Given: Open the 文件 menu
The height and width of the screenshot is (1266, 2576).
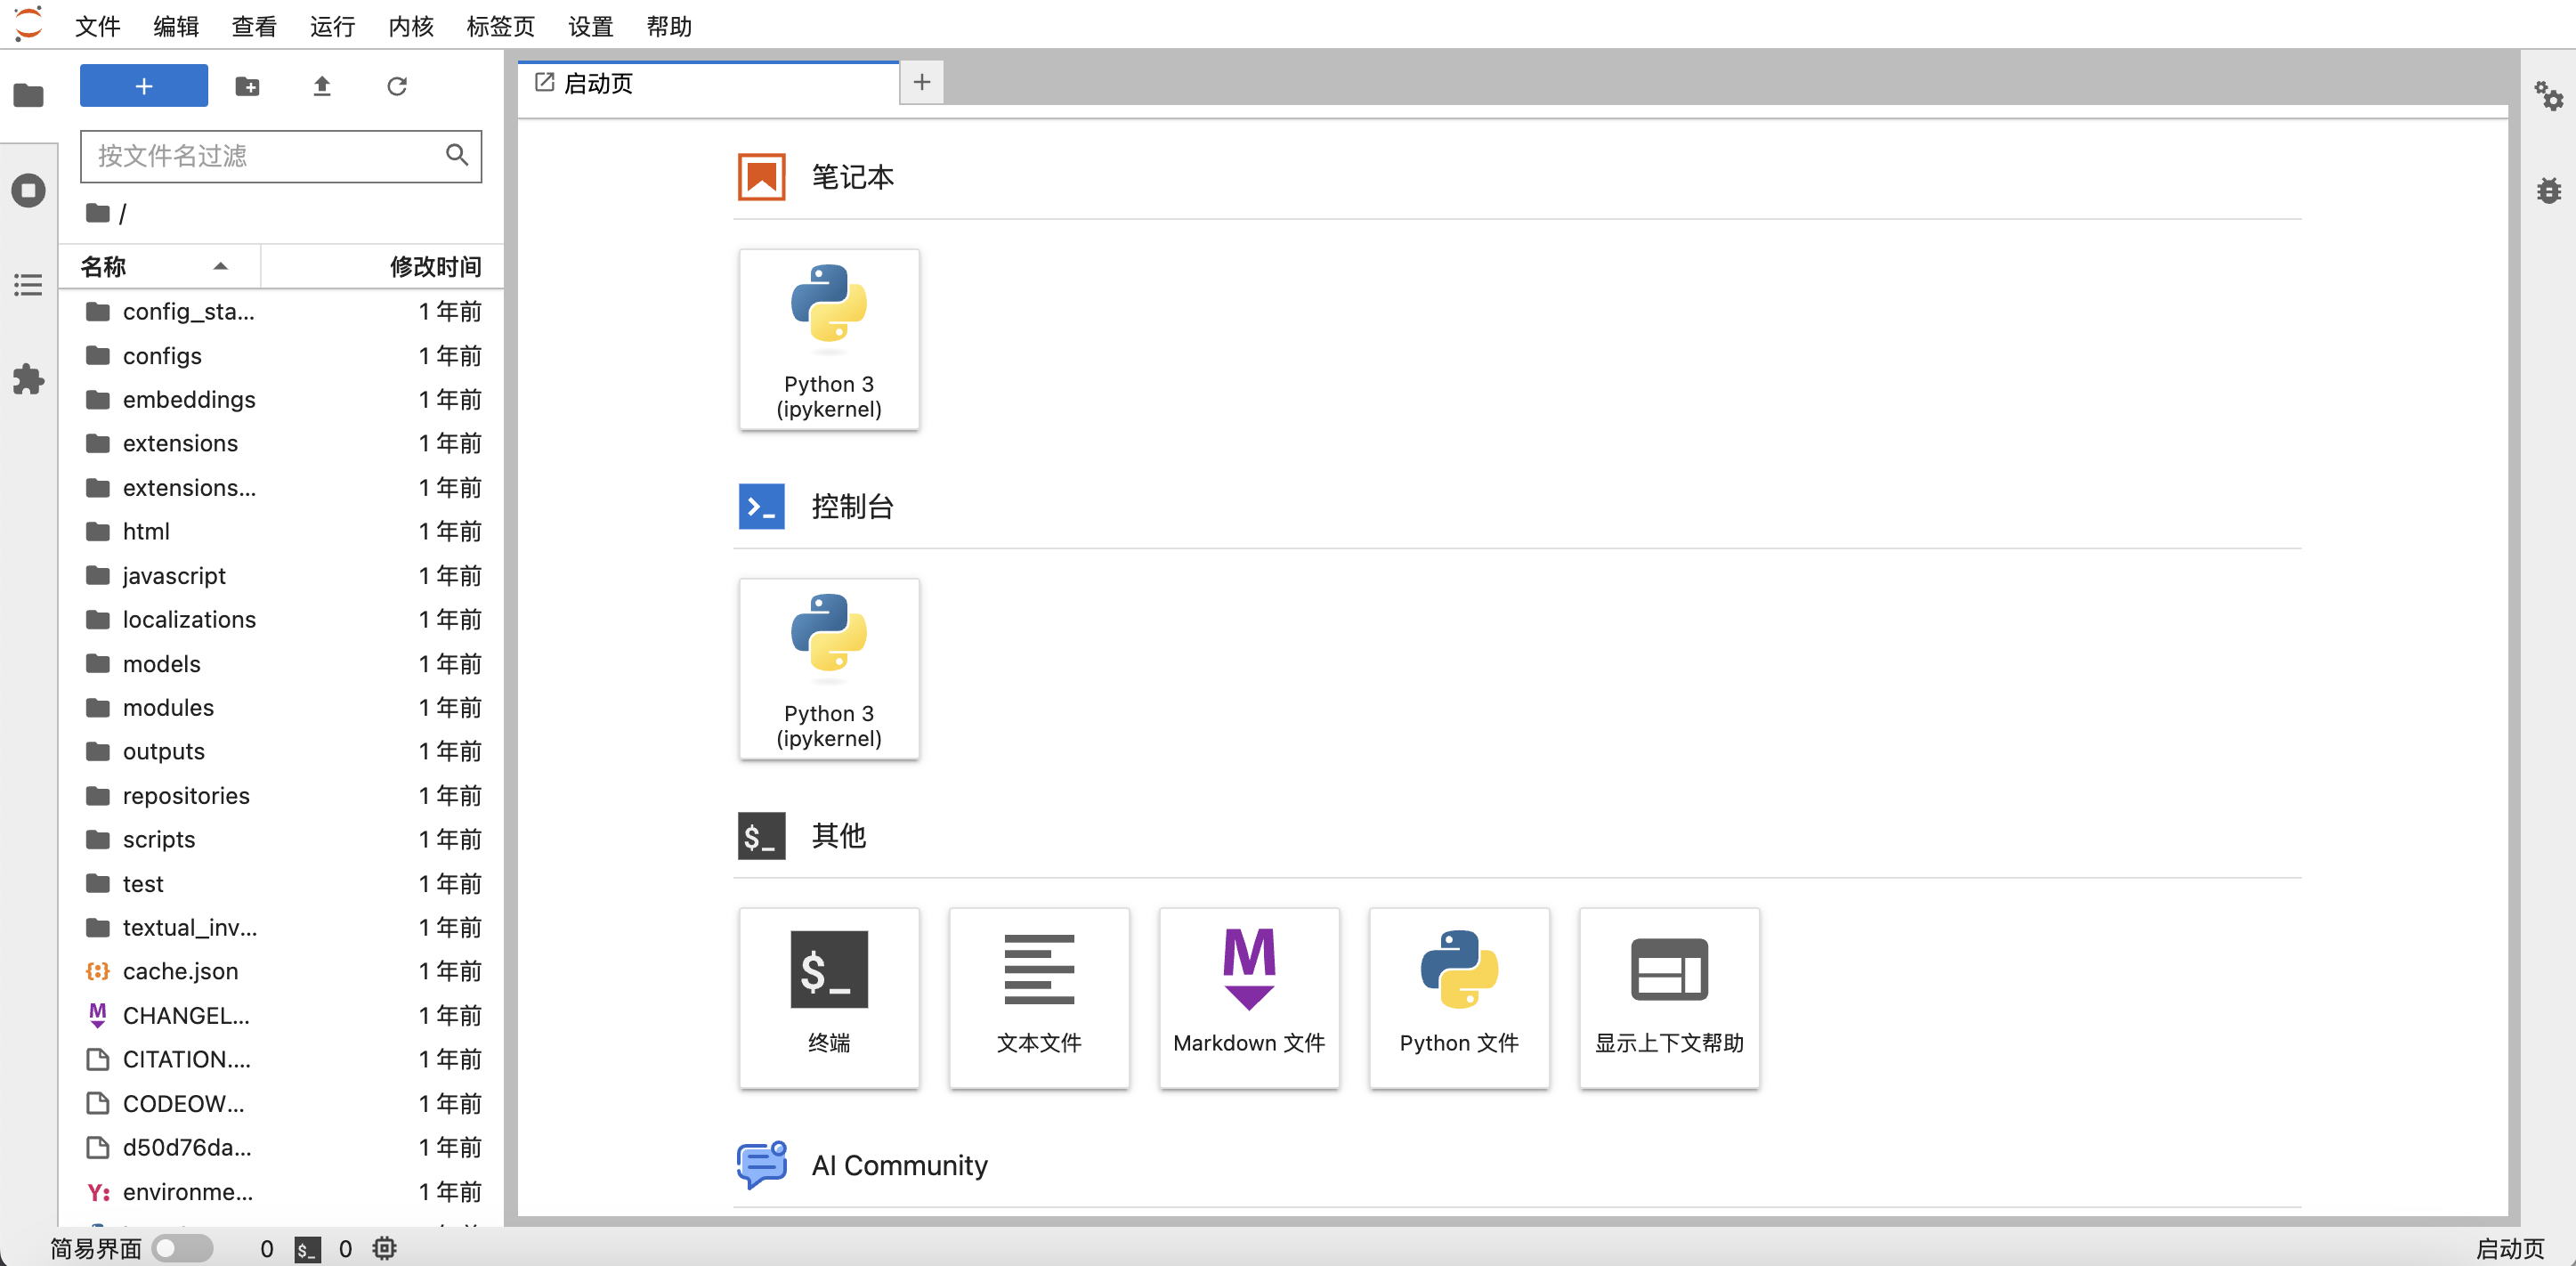Looking at the screenshot, I should coord(98,26).
